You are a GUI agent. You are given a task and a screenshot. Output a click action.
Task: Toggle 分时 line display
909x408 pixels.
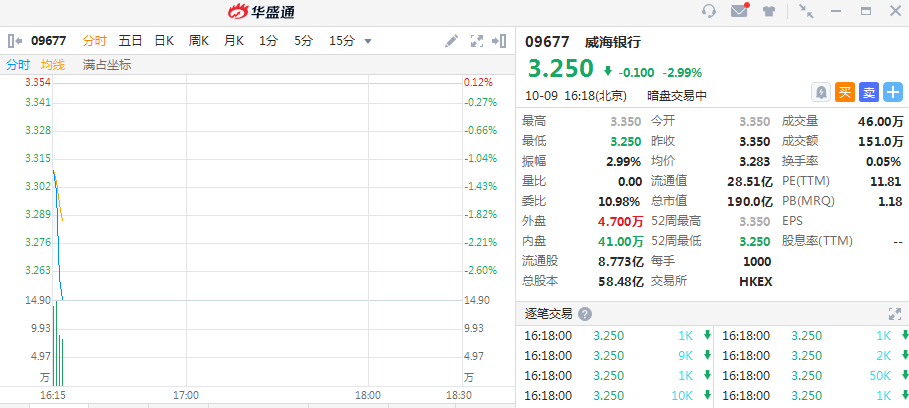(x=18, y=65)
